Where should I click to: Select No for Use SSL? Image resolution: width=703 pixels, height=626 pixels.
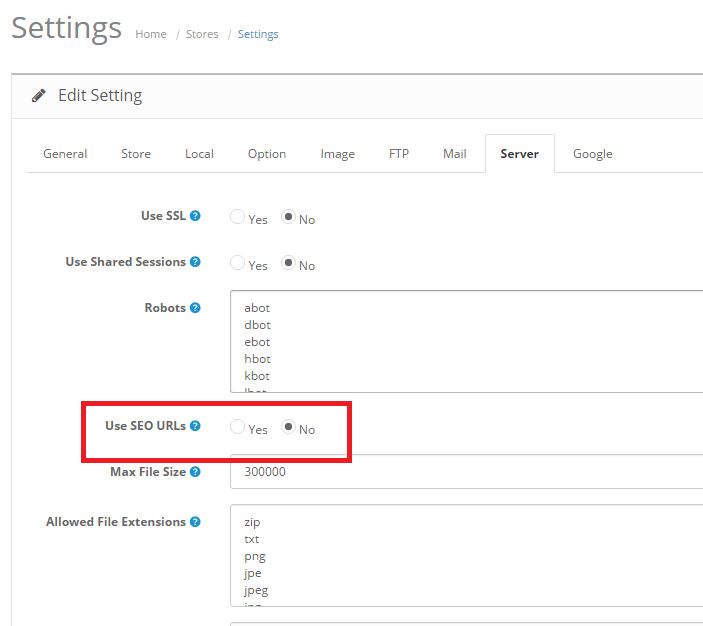[x=288, y=217]
